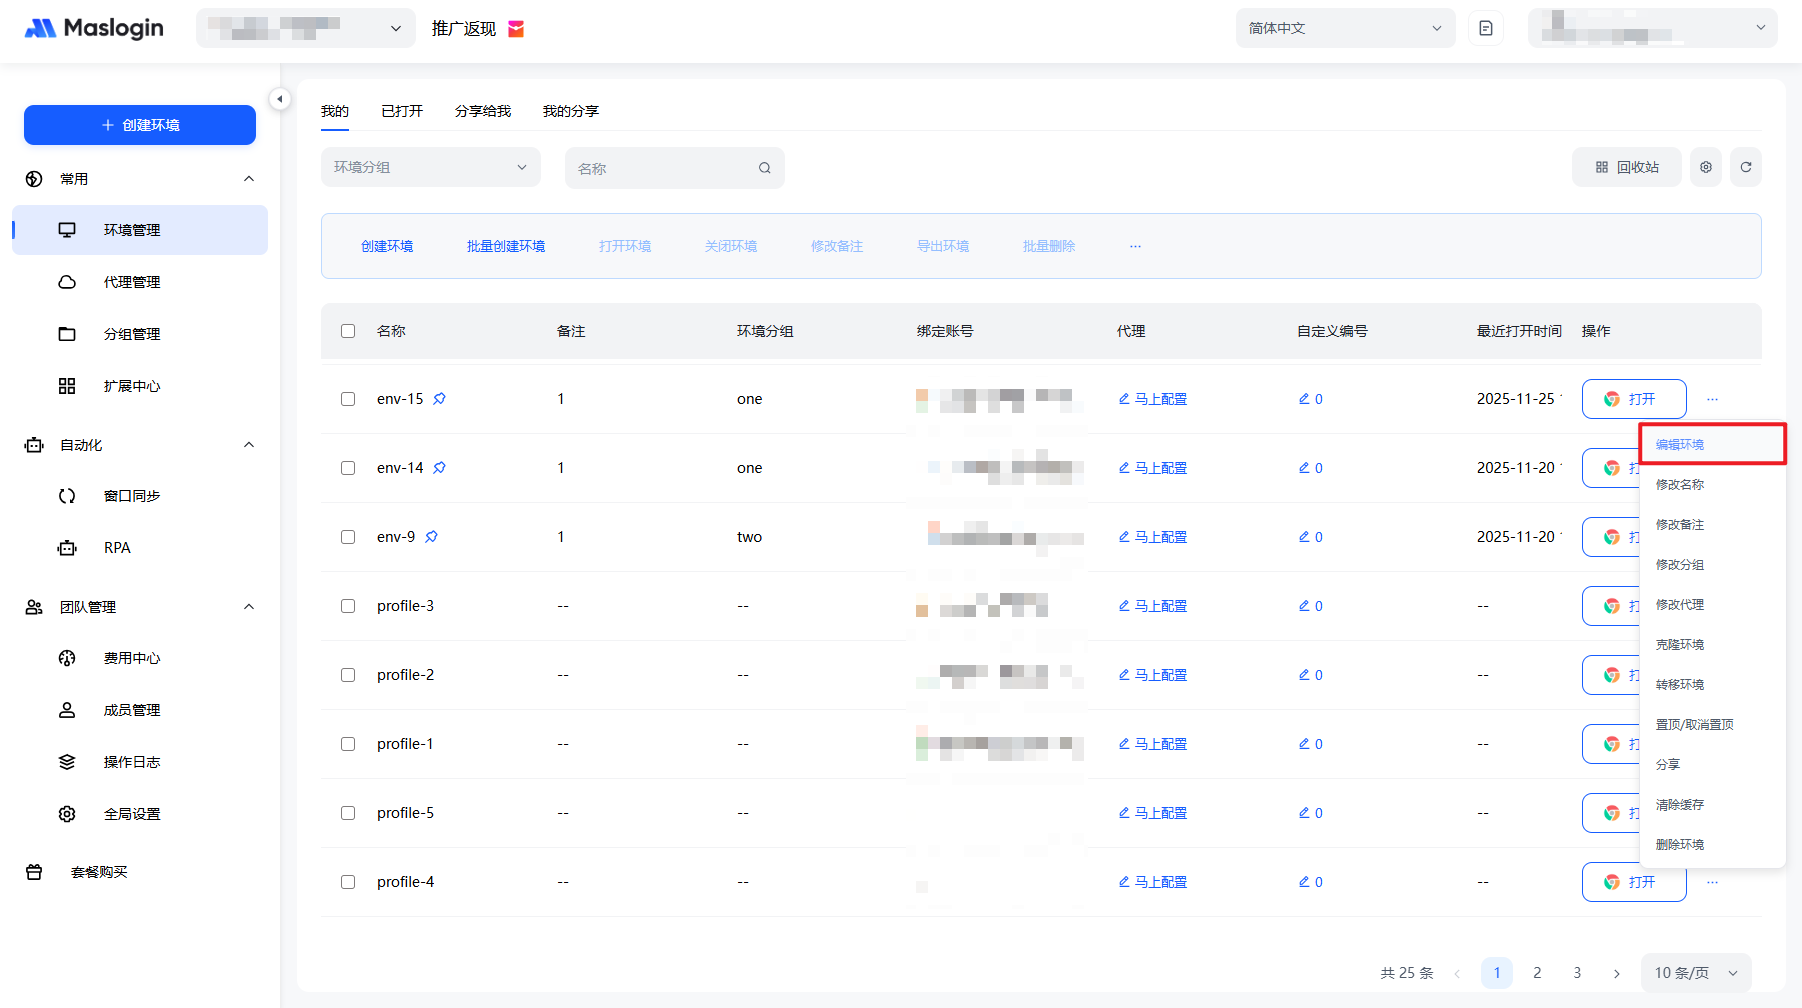Toggle the select-all checkbox in table header
The image size is (1802, 1008).
(x=348, y=331)
